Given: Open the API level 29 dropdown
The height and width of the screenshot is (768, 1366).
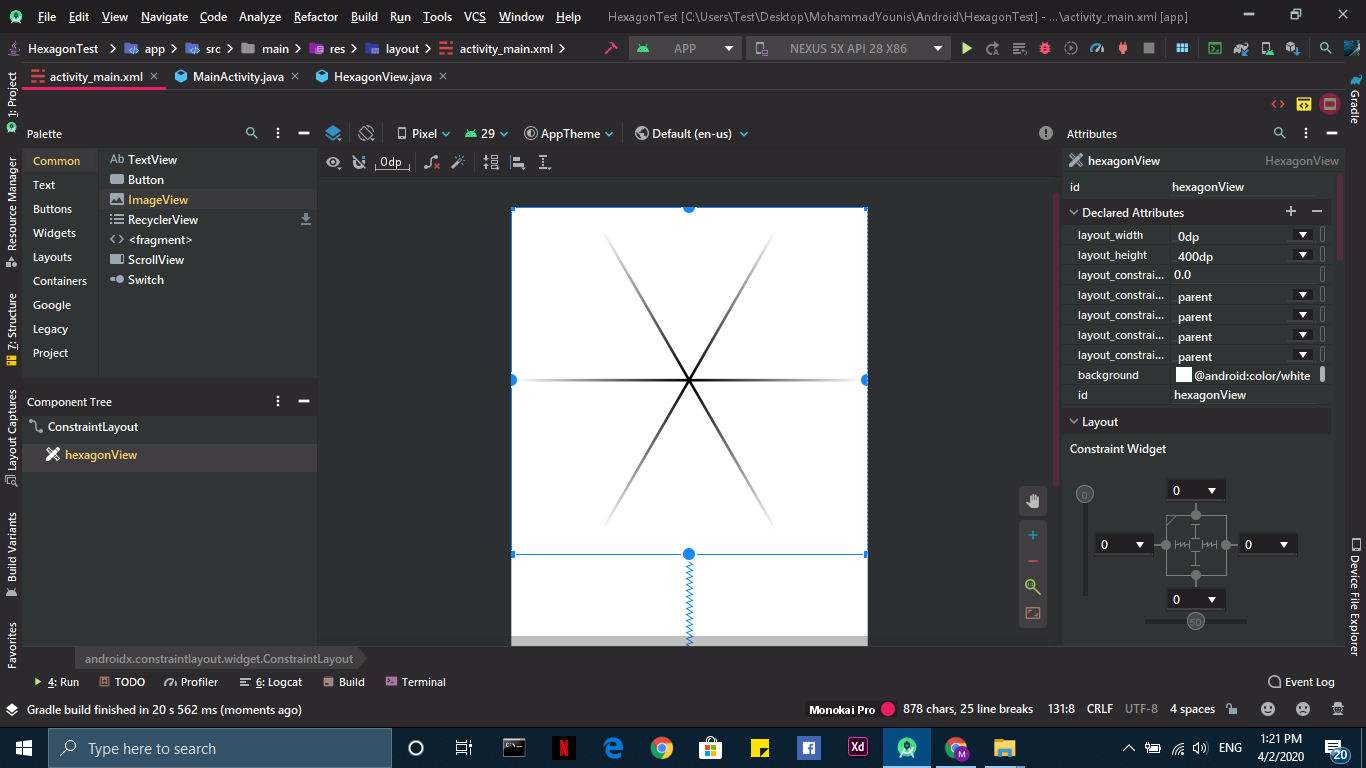Looking at the screenshot, I should click(x=486, y=133).
